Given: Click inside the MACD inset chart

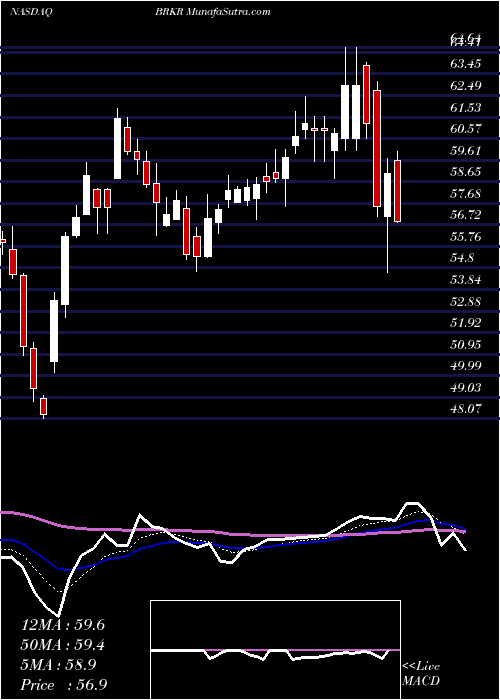Looking at the screenshot, I should pos(275,650).
